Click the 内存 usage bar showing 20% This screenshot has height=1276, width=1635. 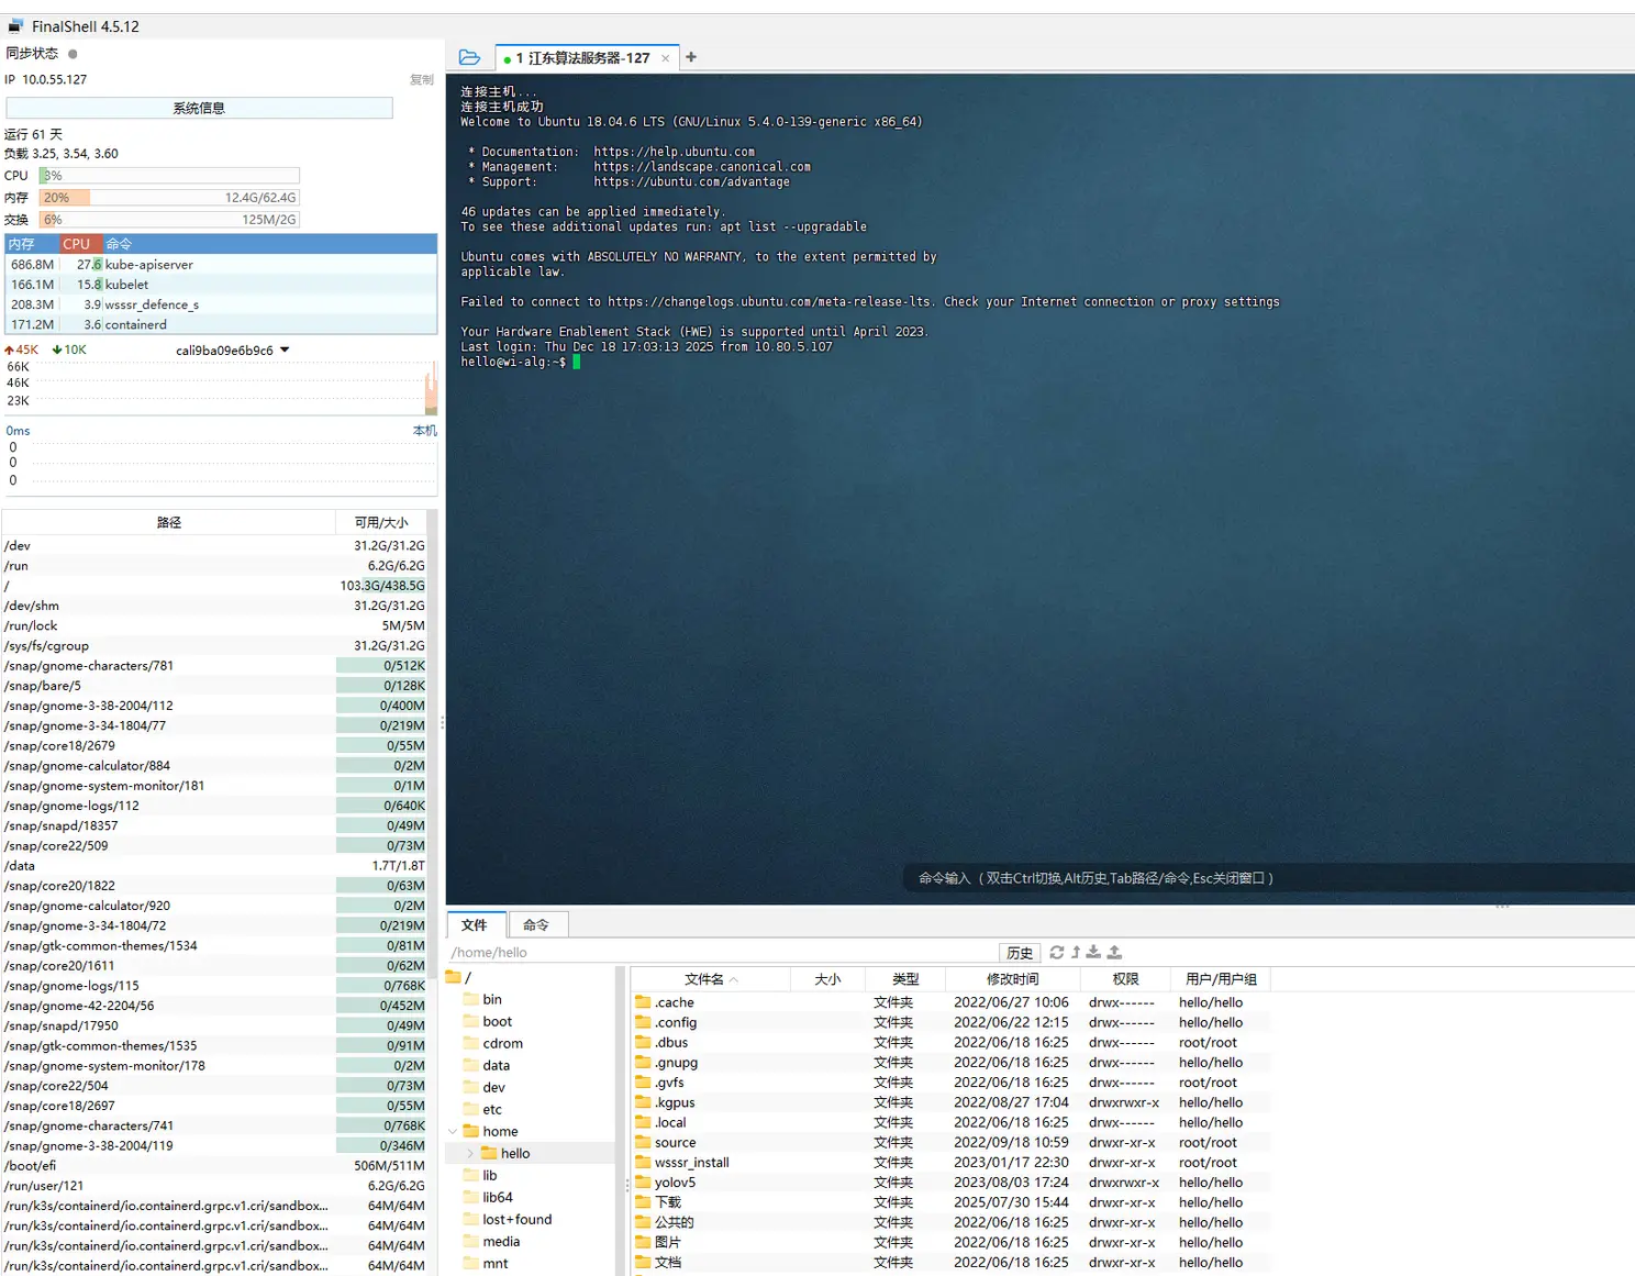point(169,198)
